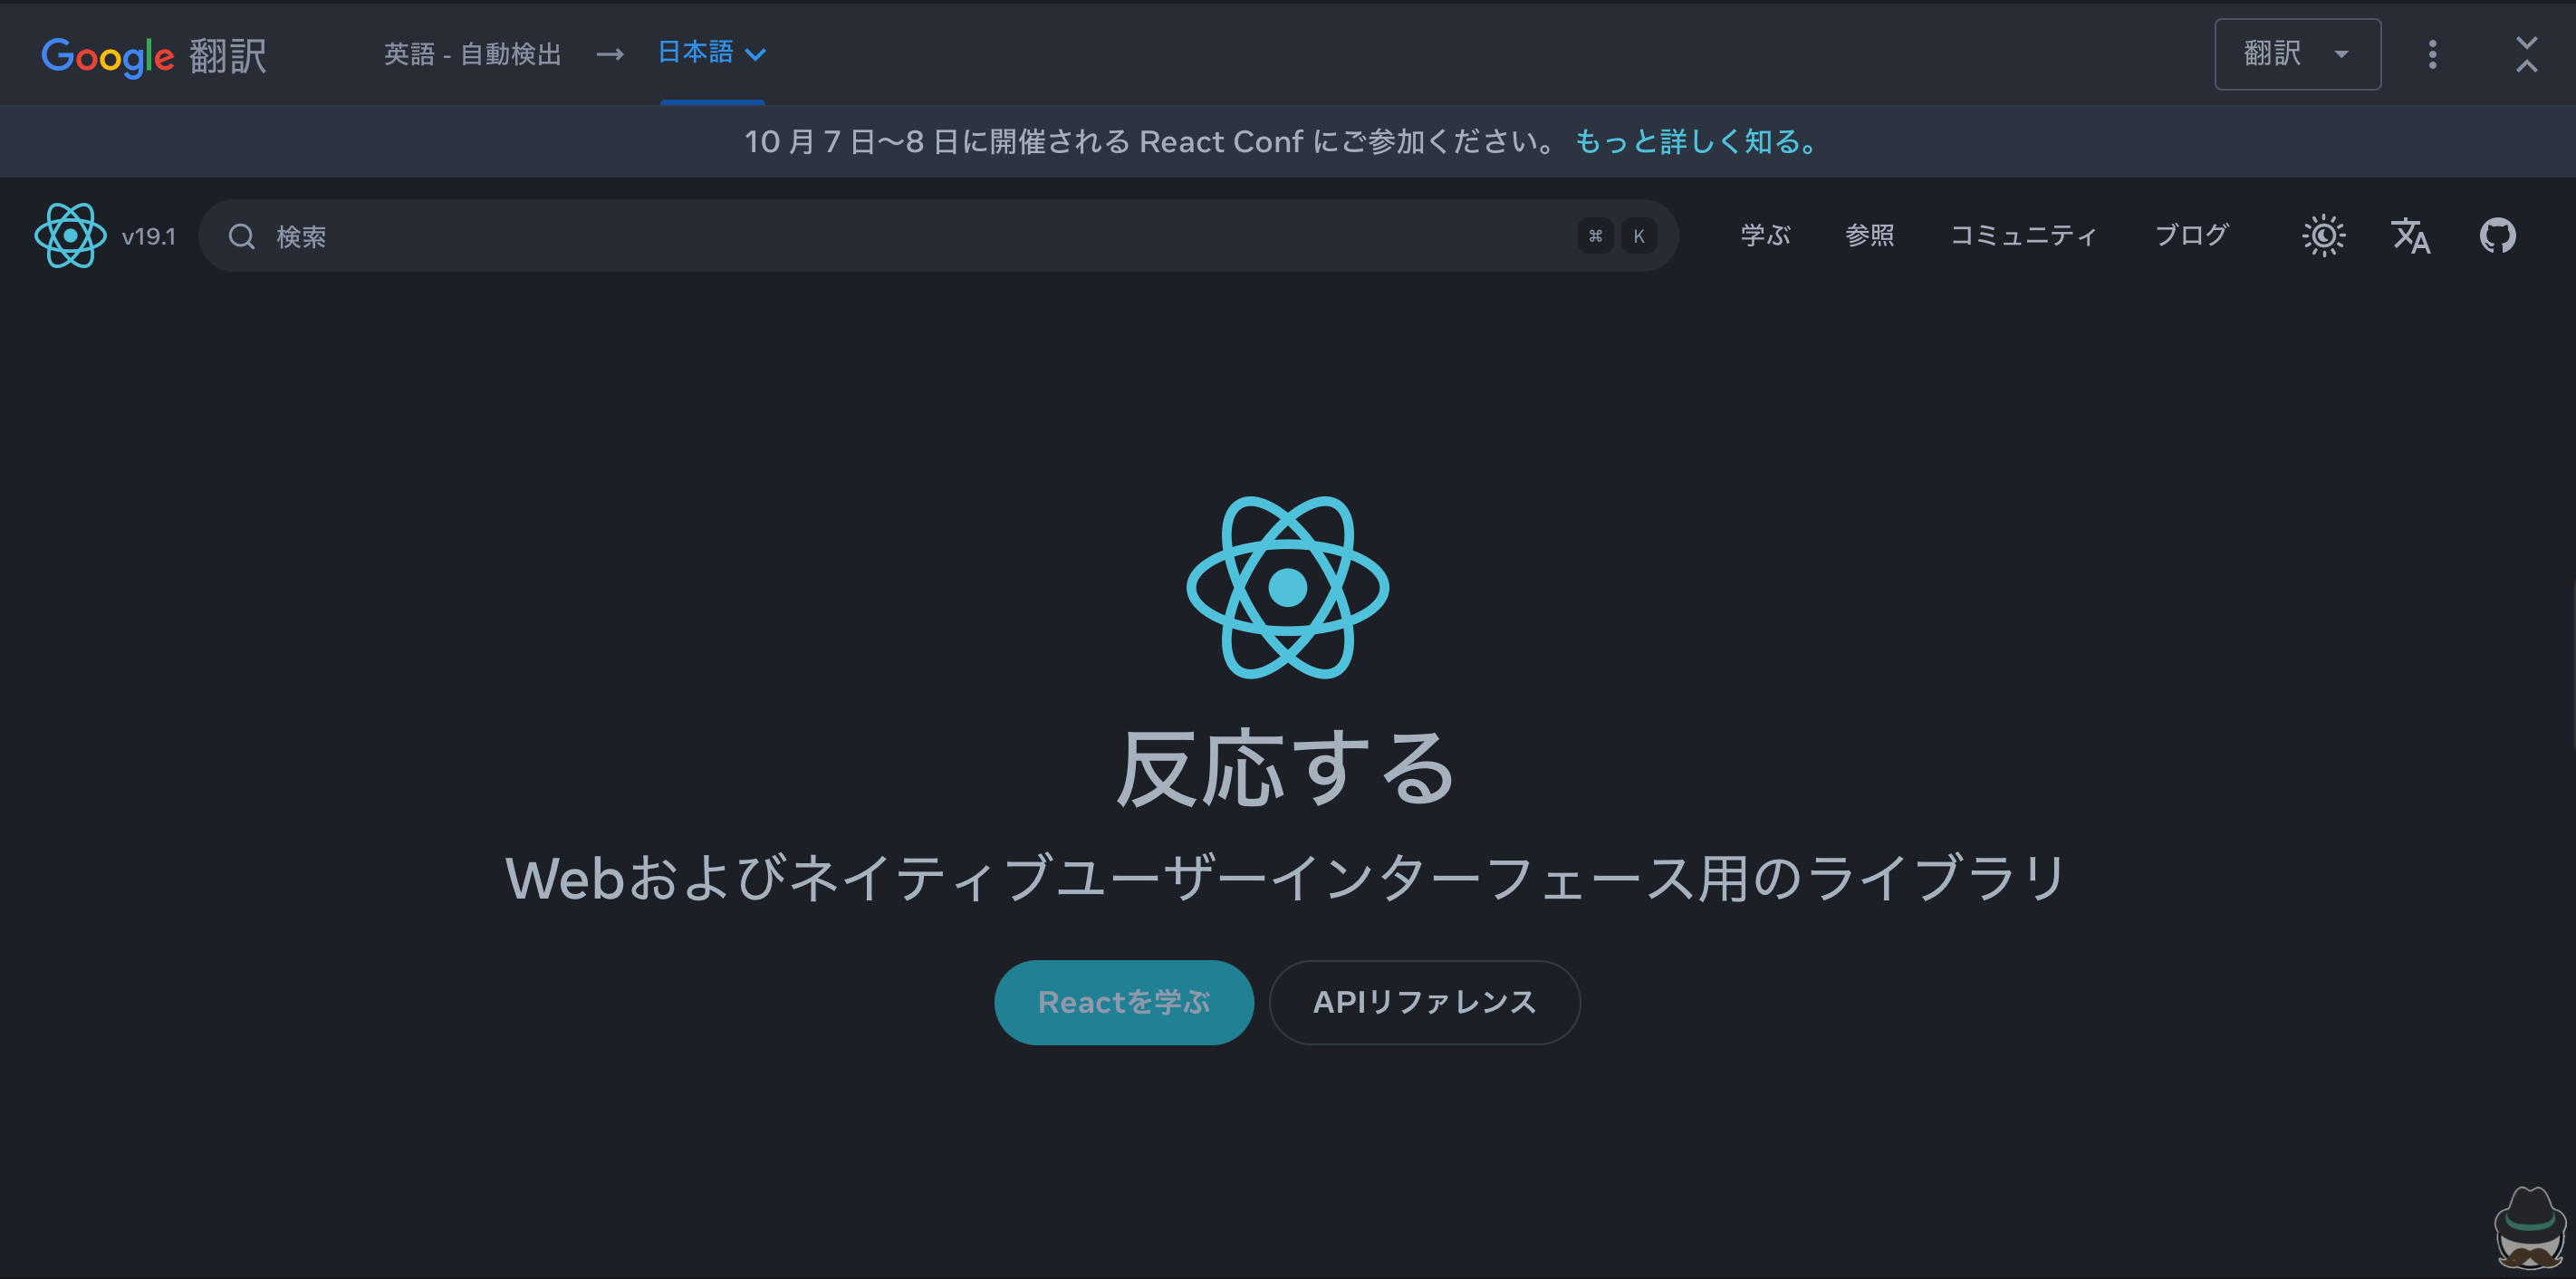Click the magnifying glass search icon
This screenshot has height=1279, width=2576.
tap(242, 236)
